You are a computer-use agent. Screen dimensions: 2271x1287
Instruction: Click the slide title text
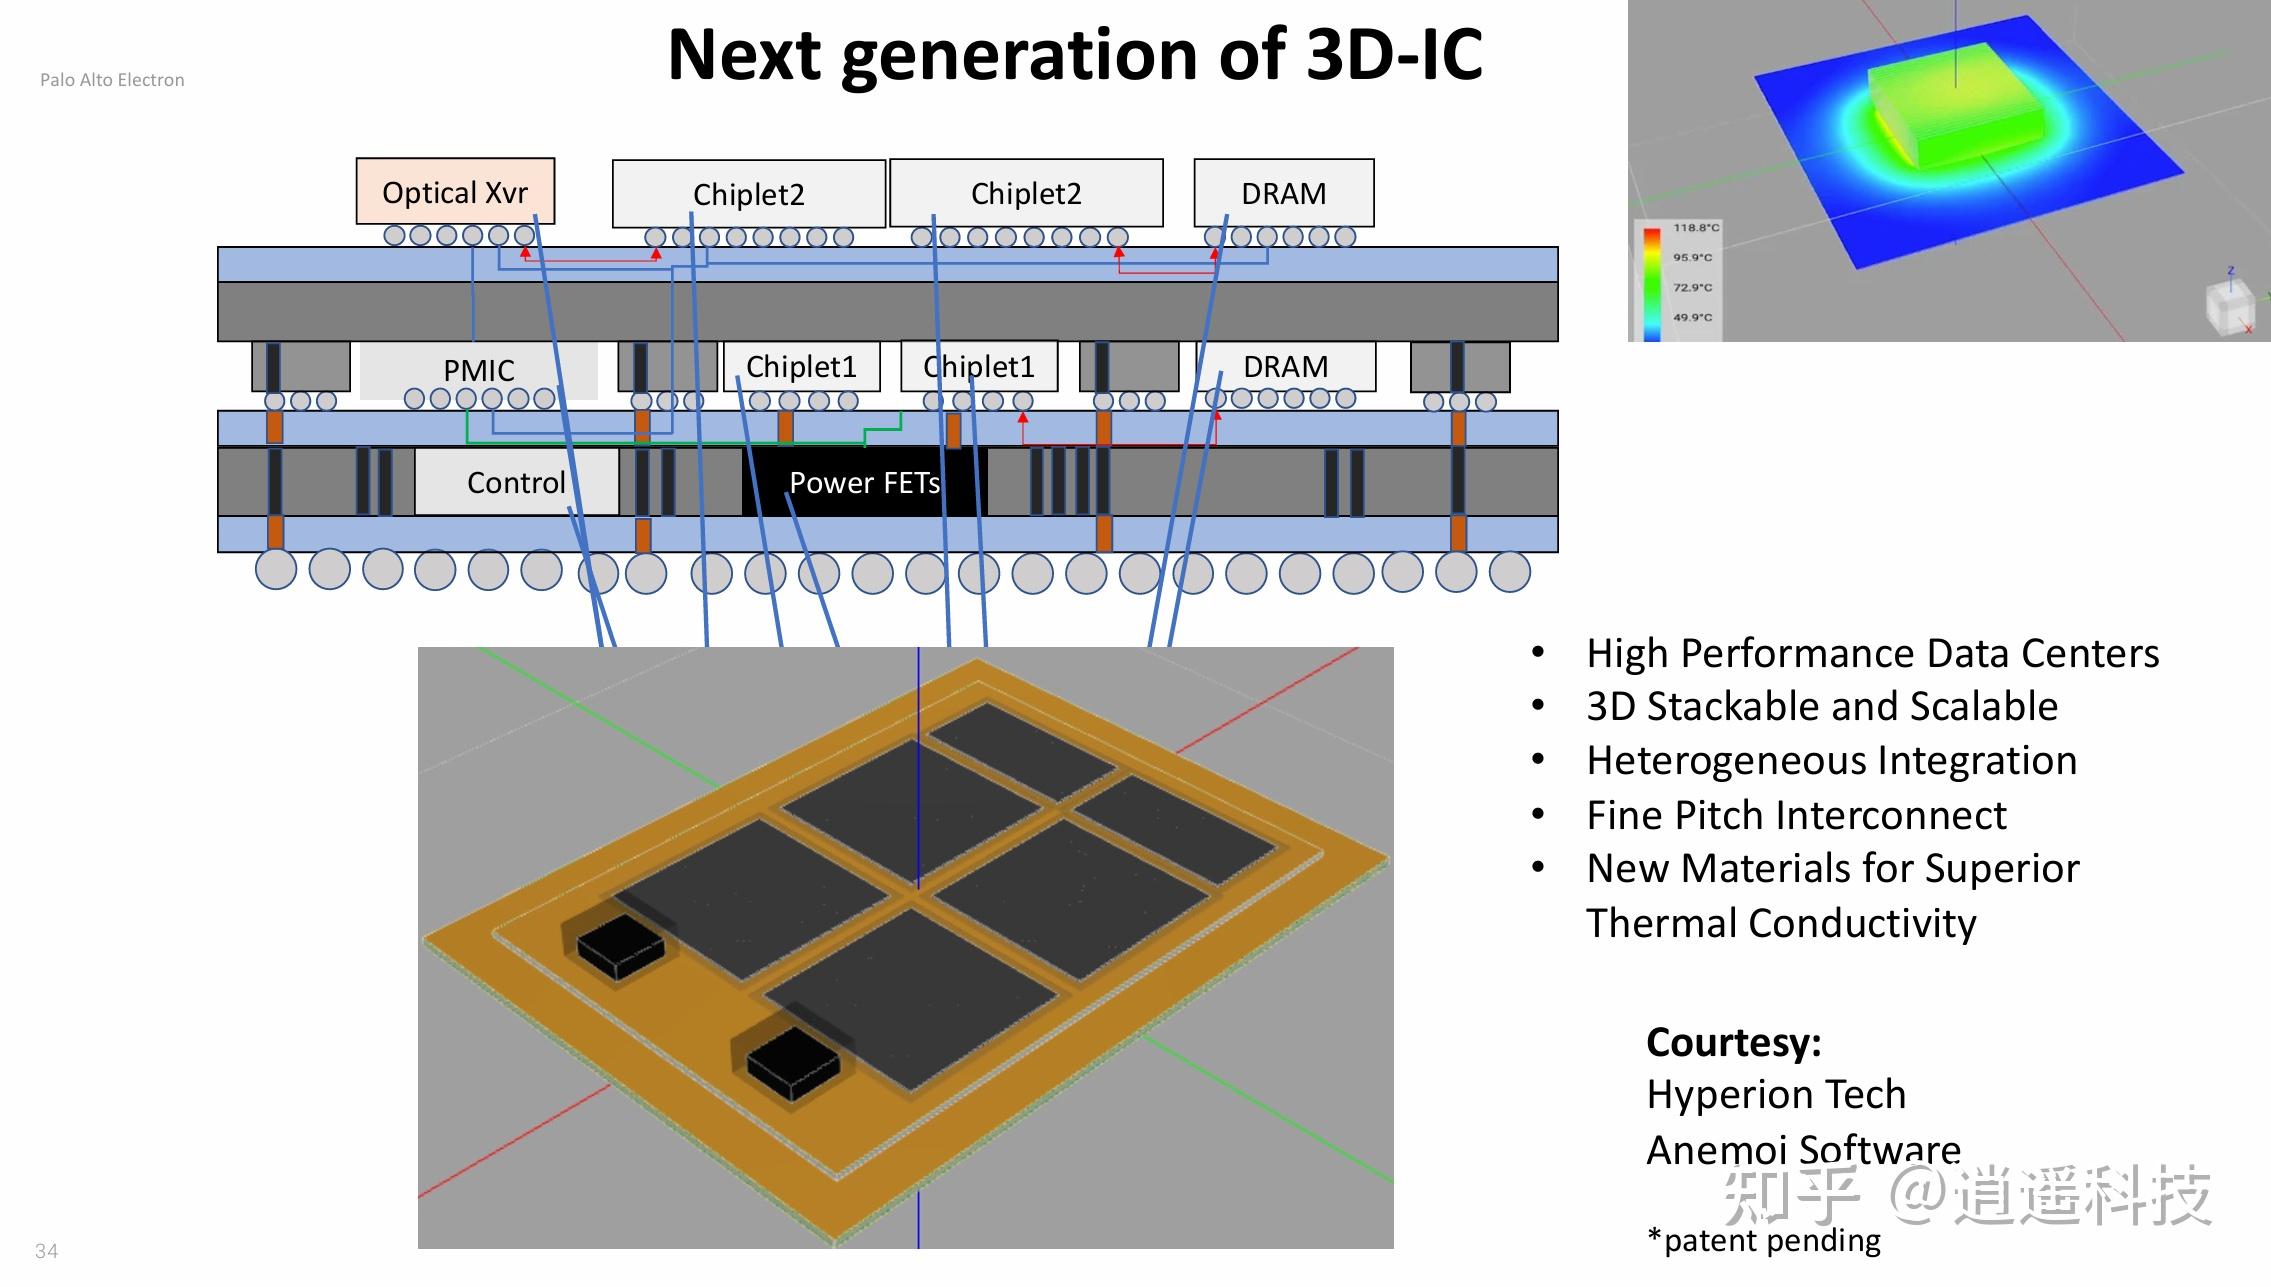pyautogui.click(x=1074, y=54)
